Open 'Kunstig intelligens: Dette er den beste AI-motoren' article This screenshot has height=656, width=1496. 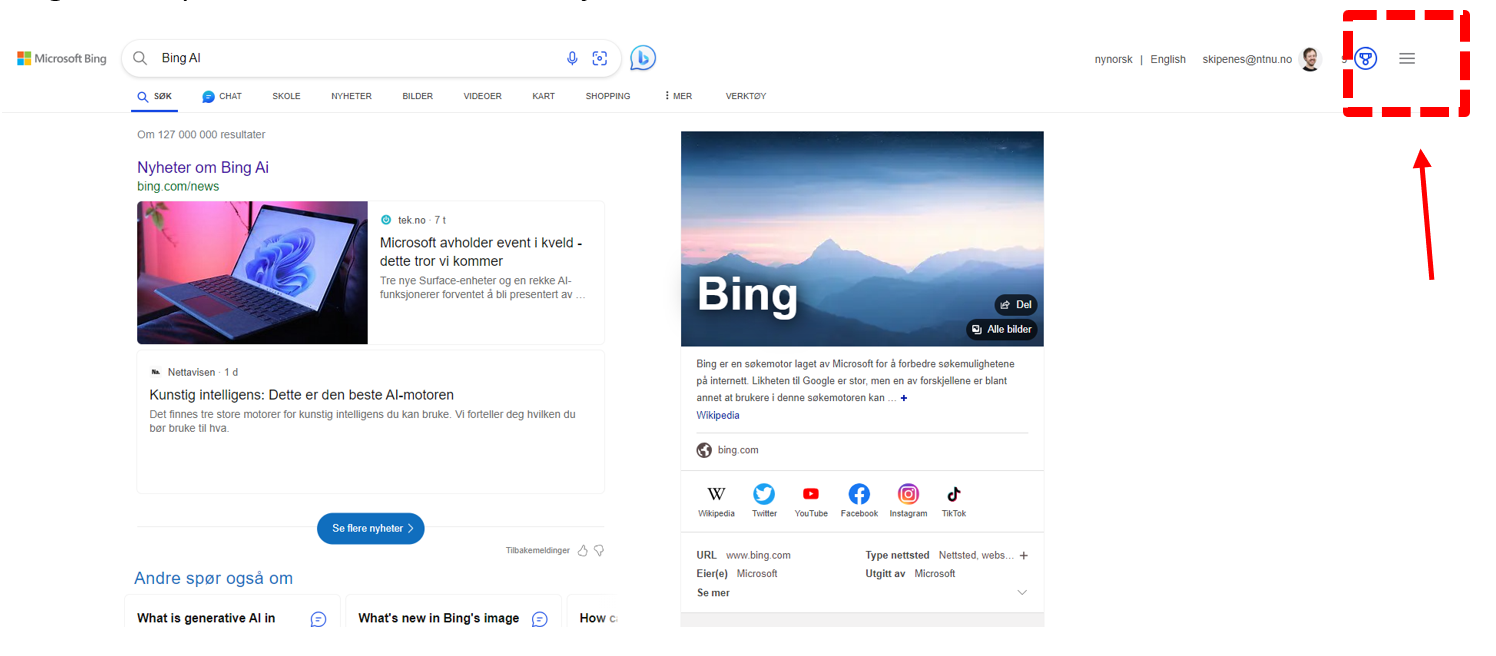302,395
